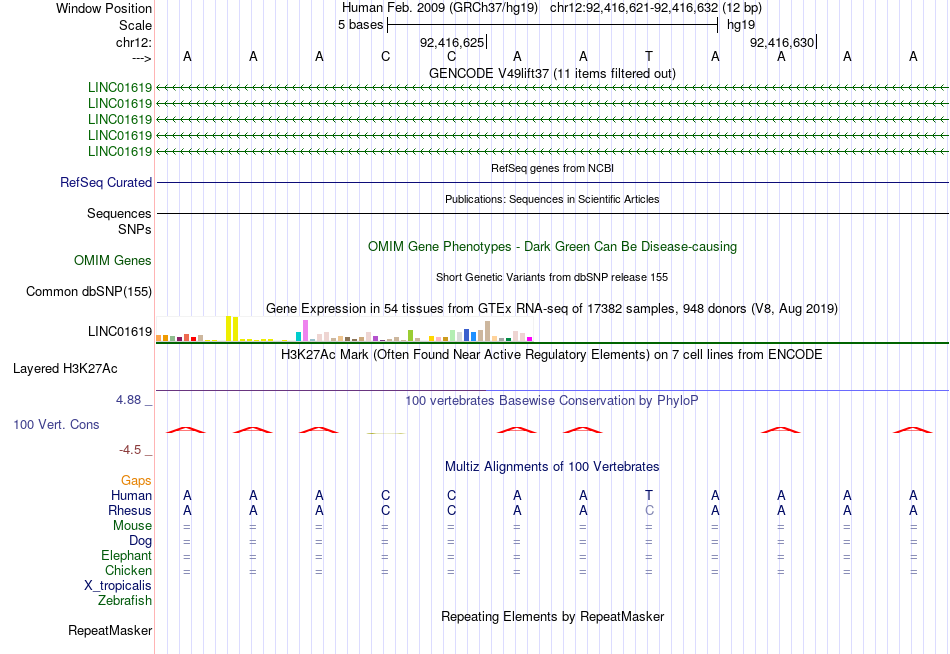Open Short Genetic Variants from dbSNP release 155 title
Screen dimensions: 950x654
click(x=552, y=277)
